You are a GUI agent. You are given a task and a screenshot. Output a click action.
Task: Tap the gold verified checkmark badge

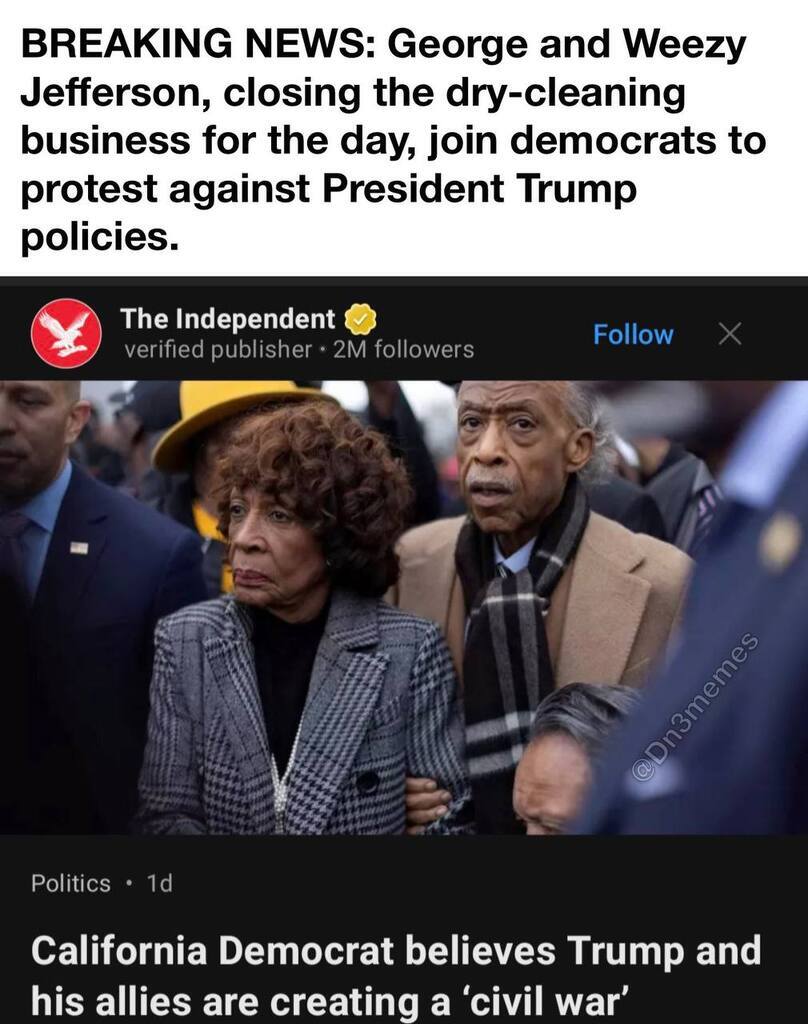coord(360,319)
